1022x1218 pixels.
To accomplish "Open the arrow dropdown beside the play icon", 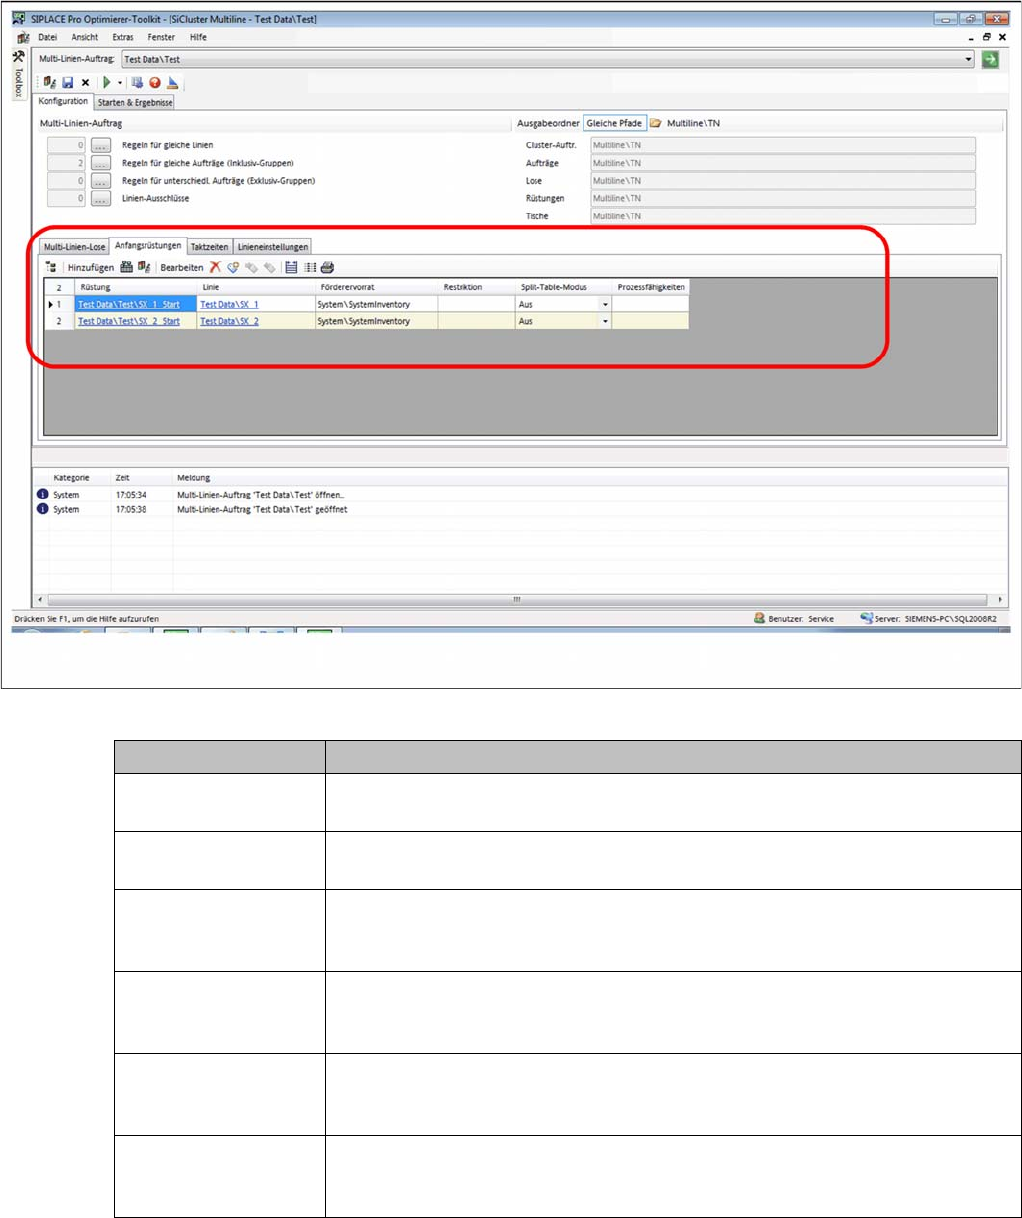I will tap(120, 83).
